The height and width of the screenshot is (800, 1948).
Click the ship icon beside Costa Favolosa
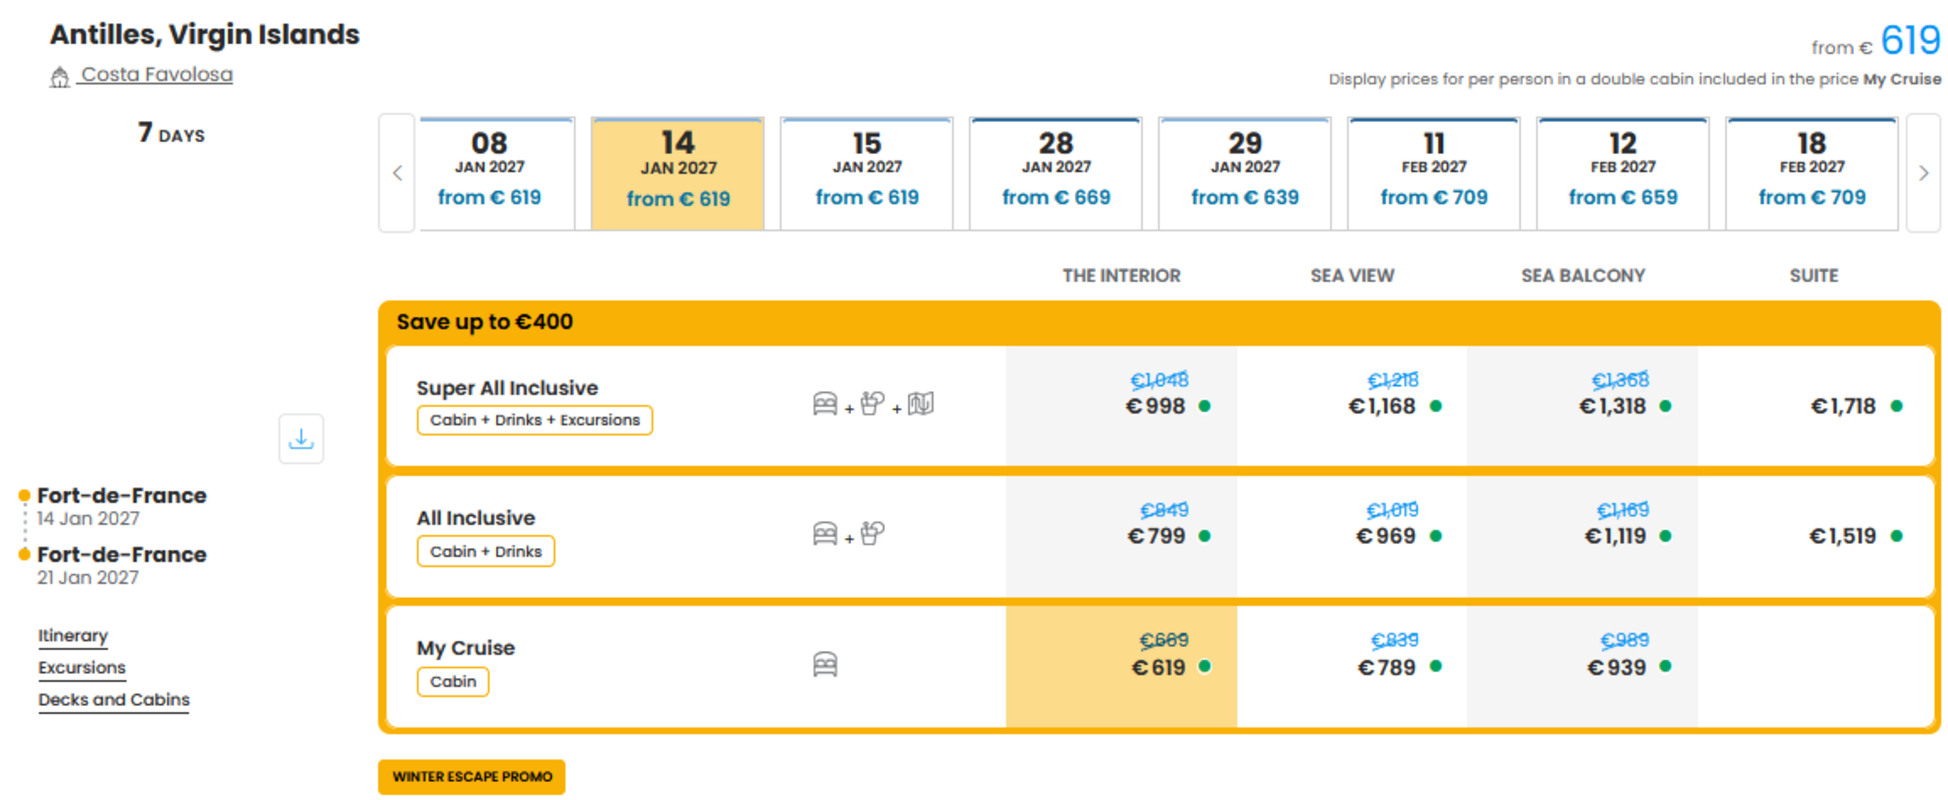(x=60, y=76)
